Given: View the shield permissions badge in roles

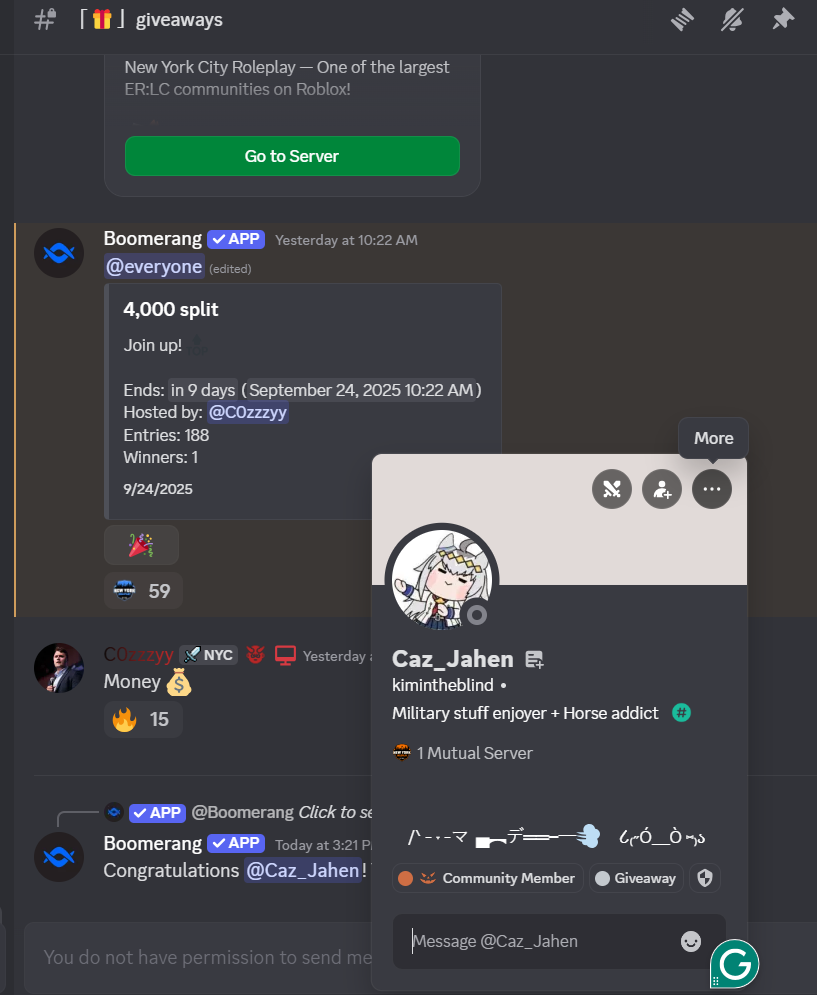Looking at the screenshot, I should [705, 878].
